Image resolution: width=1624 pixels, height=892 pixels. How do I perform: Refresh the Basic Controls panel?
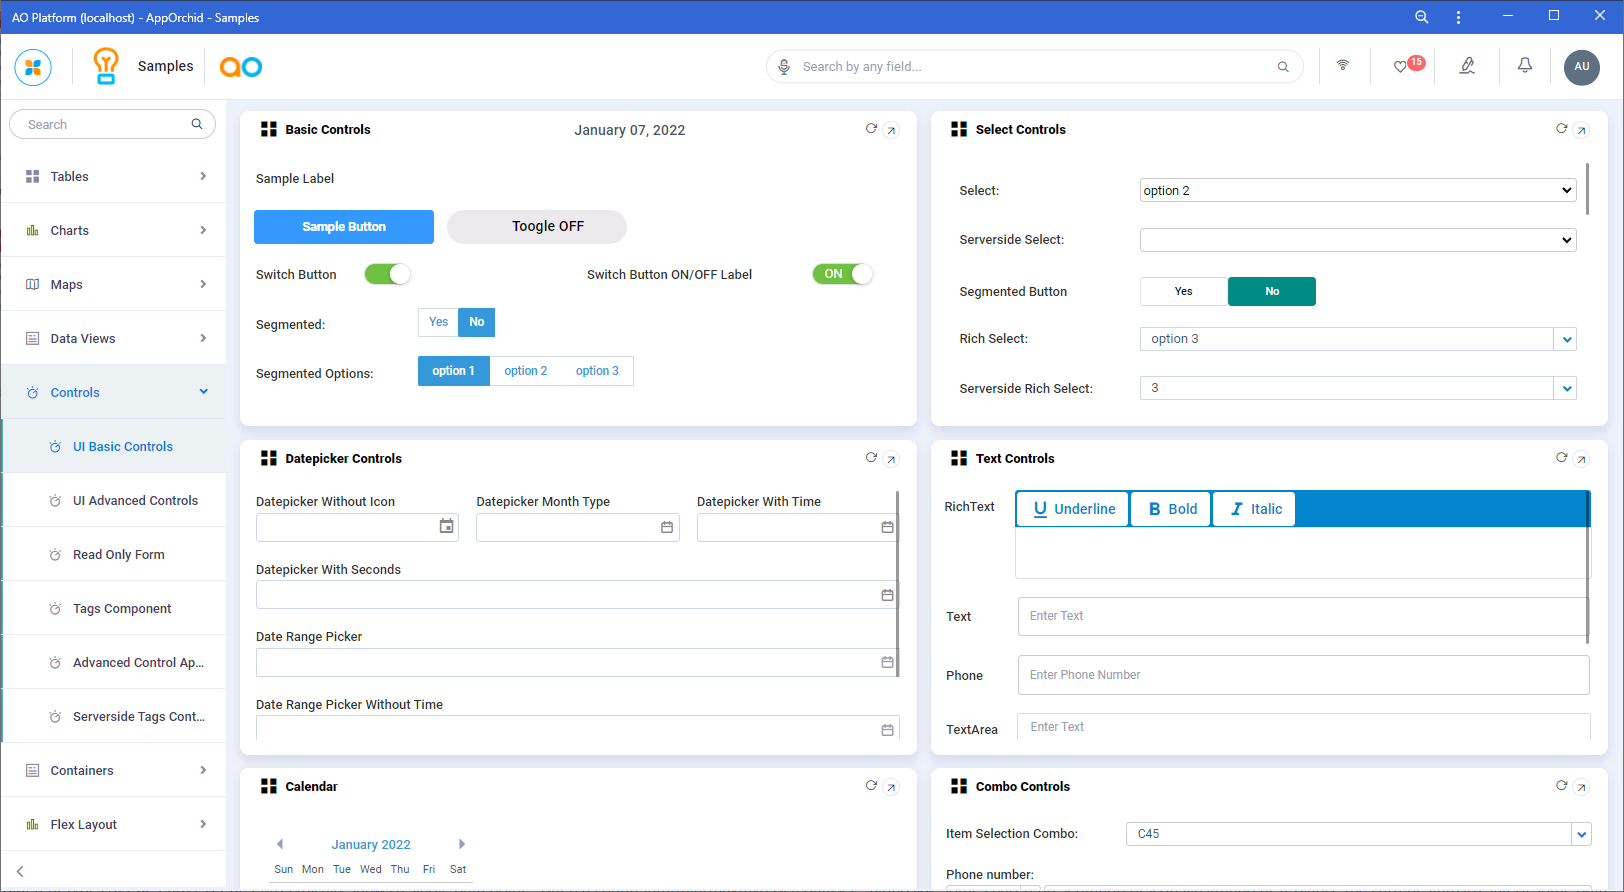click(x=871, y=129)
